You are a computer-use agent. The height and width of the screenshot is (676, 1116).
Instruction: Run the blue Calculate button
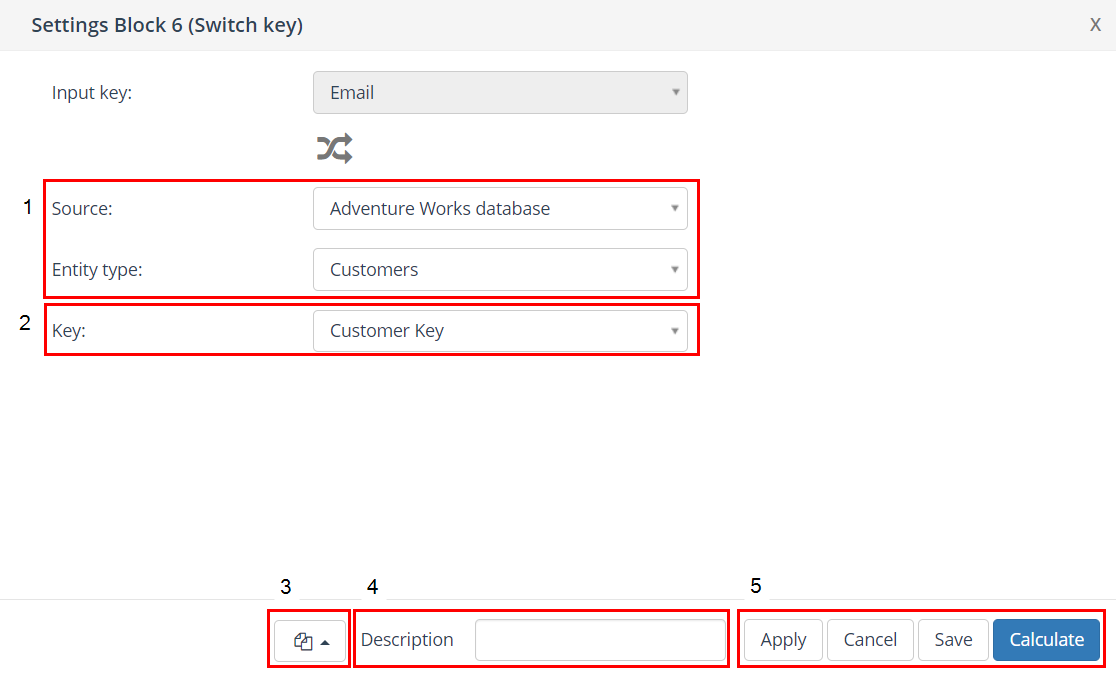click(1046, 640)
